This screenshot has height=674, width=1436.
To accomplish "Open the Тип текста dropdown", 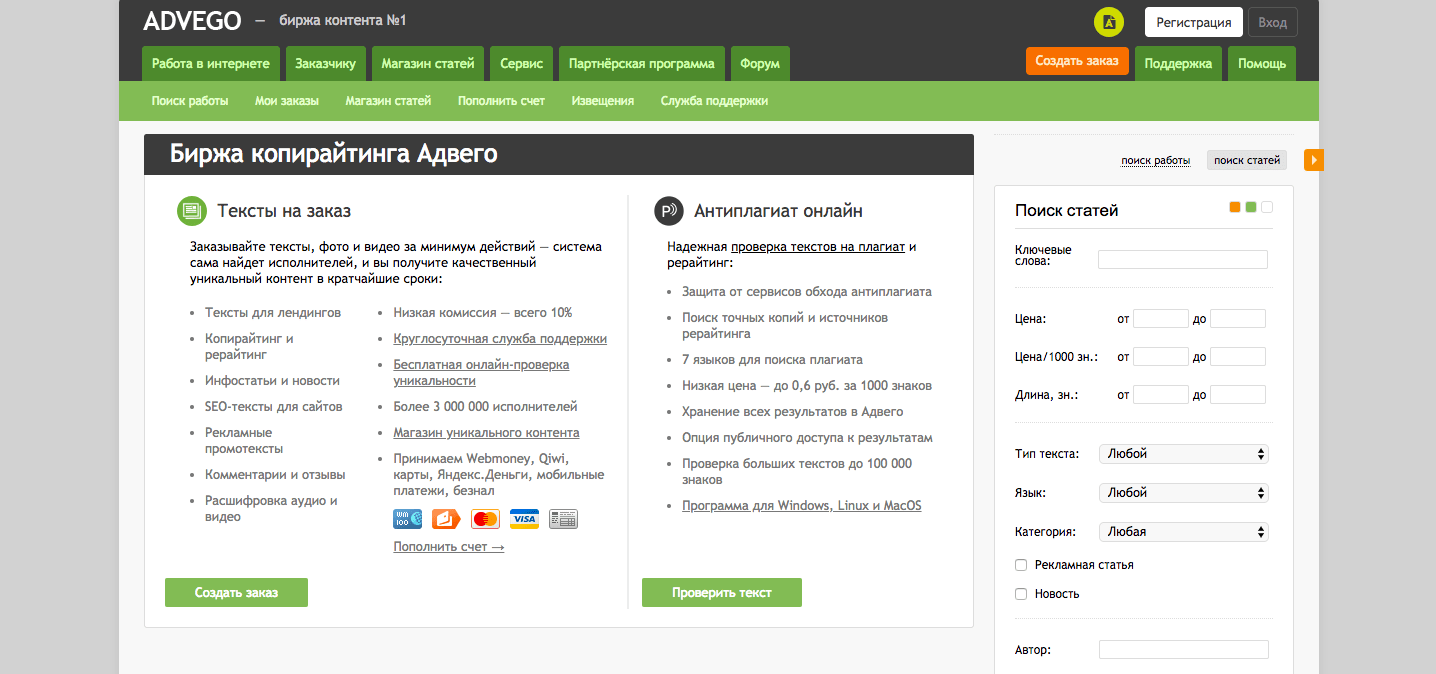I will pyautogui.click(x=1183, y=454).
